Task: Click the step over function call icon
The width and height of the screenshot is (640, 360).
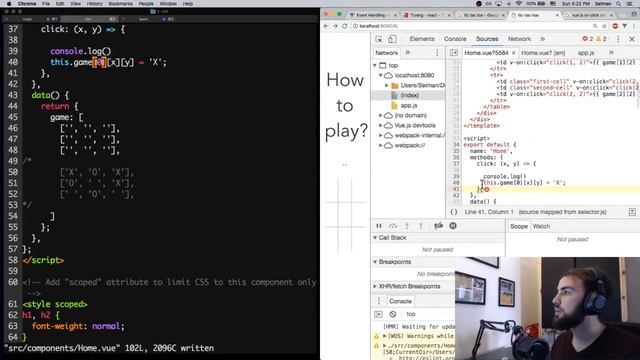Action: pos(393,226)
